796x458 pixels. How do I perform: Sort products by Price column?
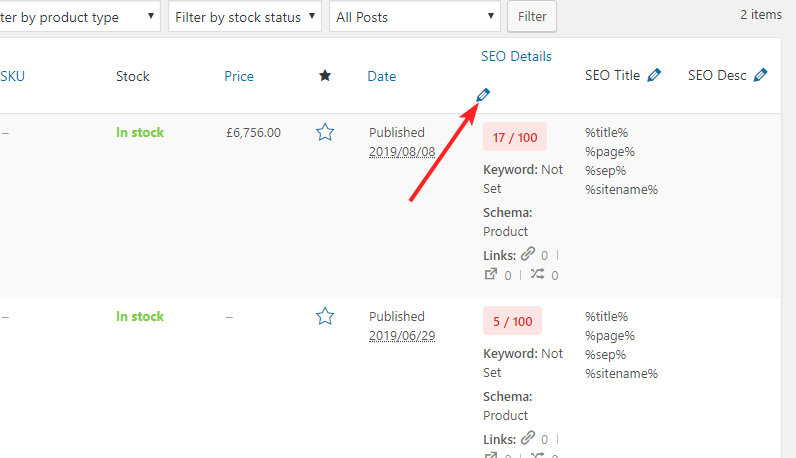(239, 76)
